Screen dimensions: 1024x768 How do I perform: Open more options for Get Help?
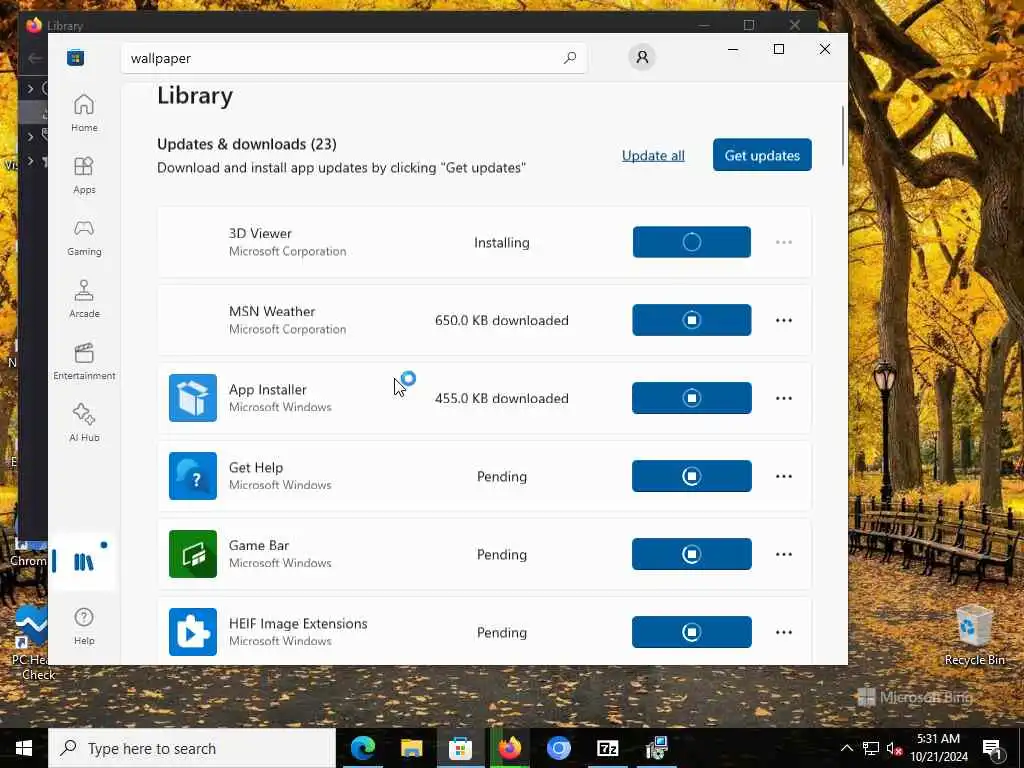coord(784,476)
